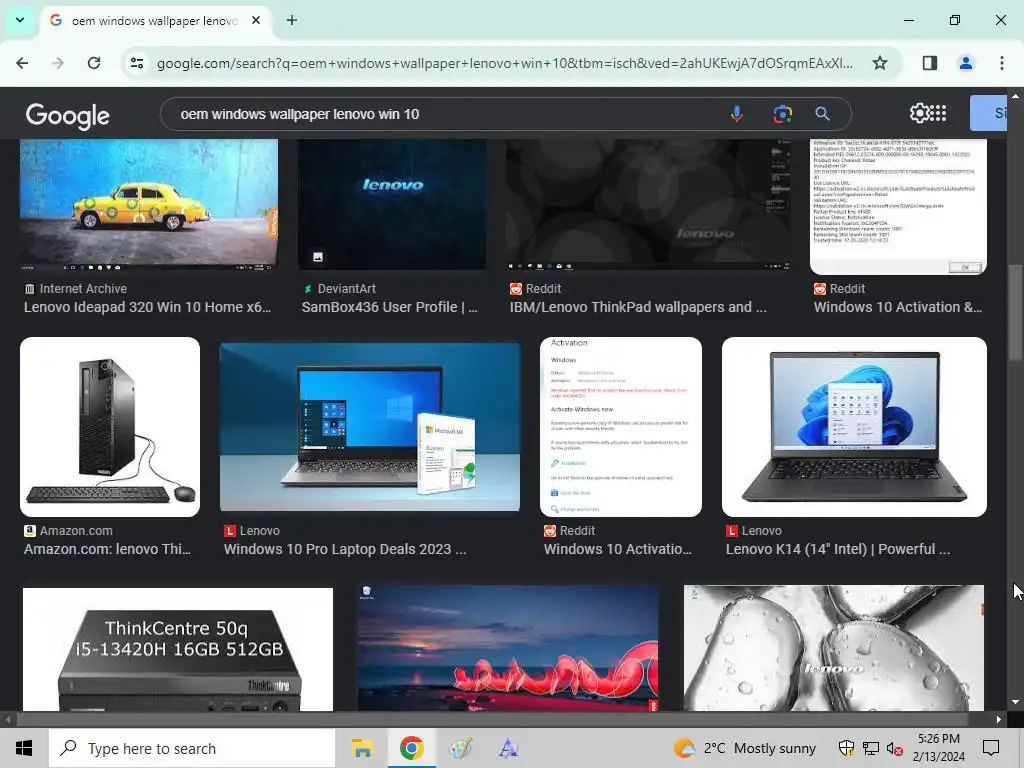The height and width of the screenshot is (768, 1024).
Task: Open the laptop with Microsoft box thumbnail
Action: [x=370, y=427]
